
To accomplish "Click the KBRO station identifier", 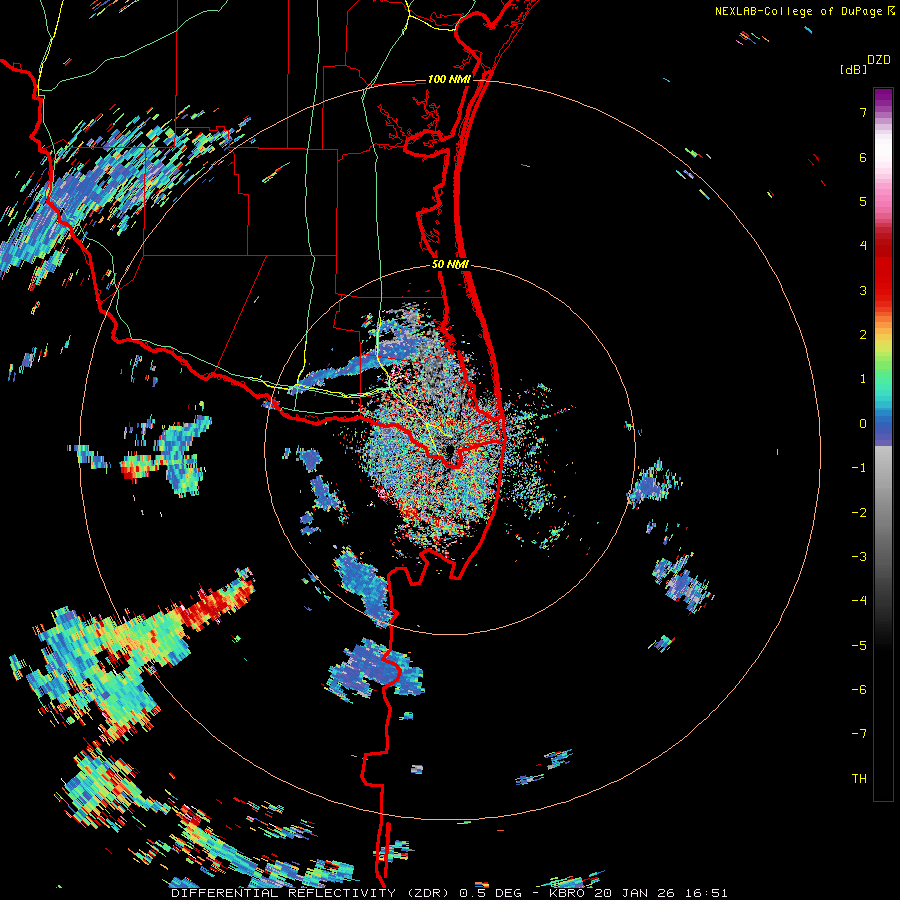I will click(x=567, y=893).
